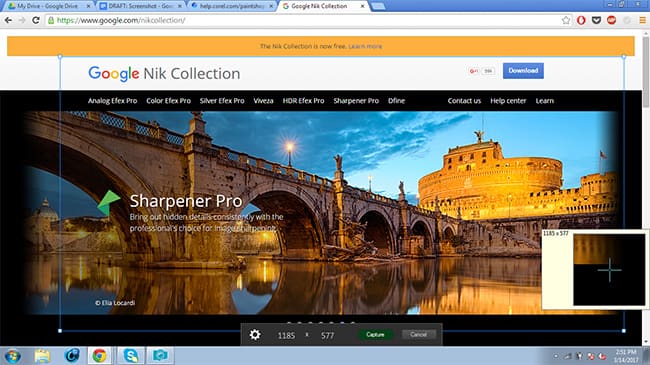The width and height of the screenshot is (650, 365).
Task: Click the Opera extension icon
Action: pos(581,20)
